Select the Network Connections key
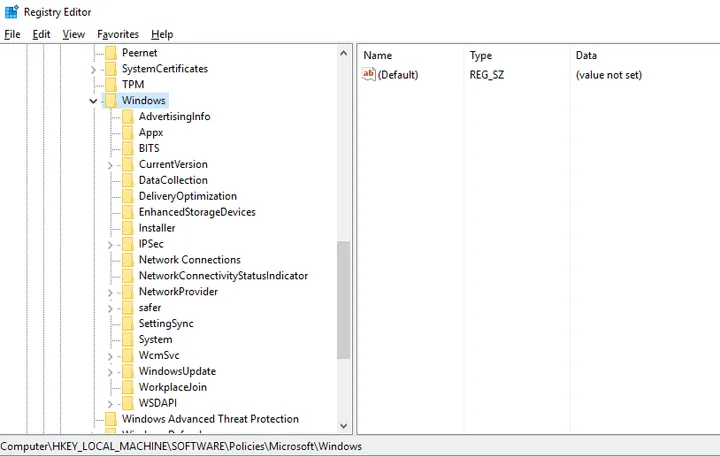Viewport: 720px width, 456px height. coord(189,260)
